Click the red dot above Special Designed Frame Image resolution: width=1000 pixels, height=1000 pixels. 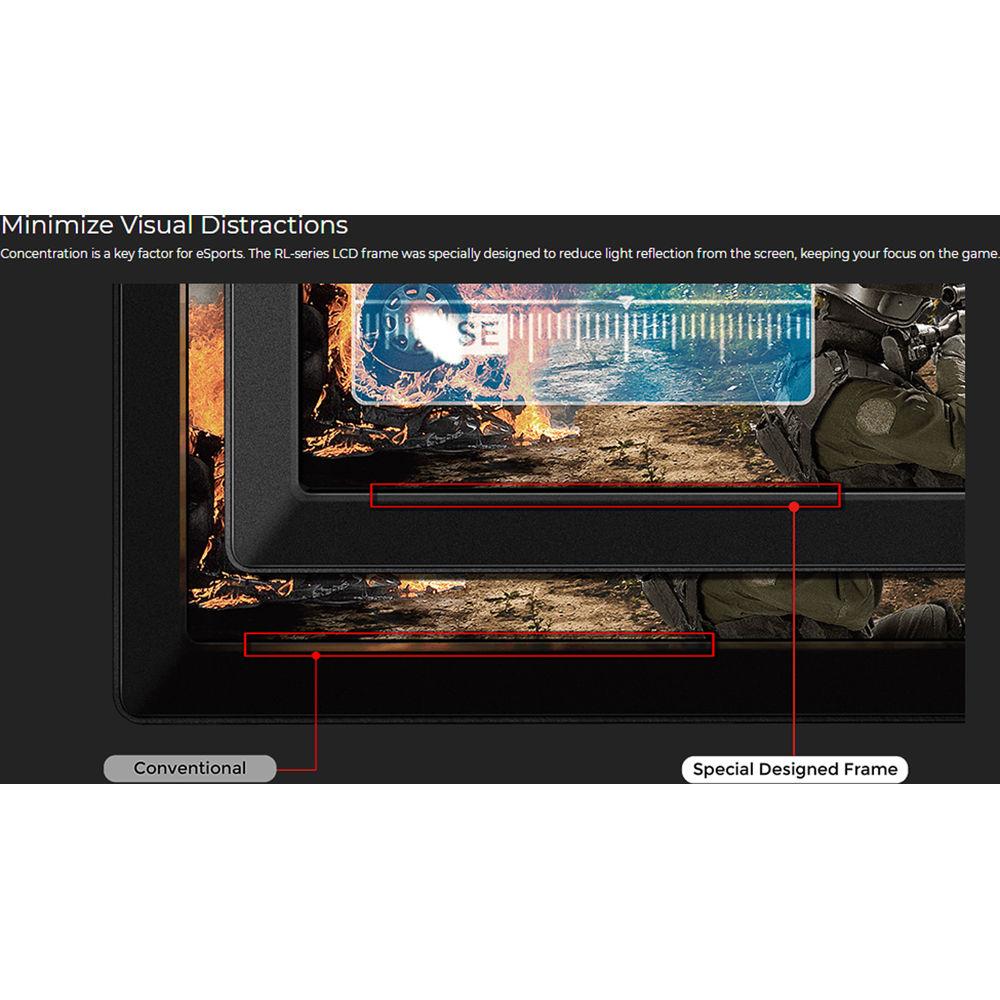point(794,507)
